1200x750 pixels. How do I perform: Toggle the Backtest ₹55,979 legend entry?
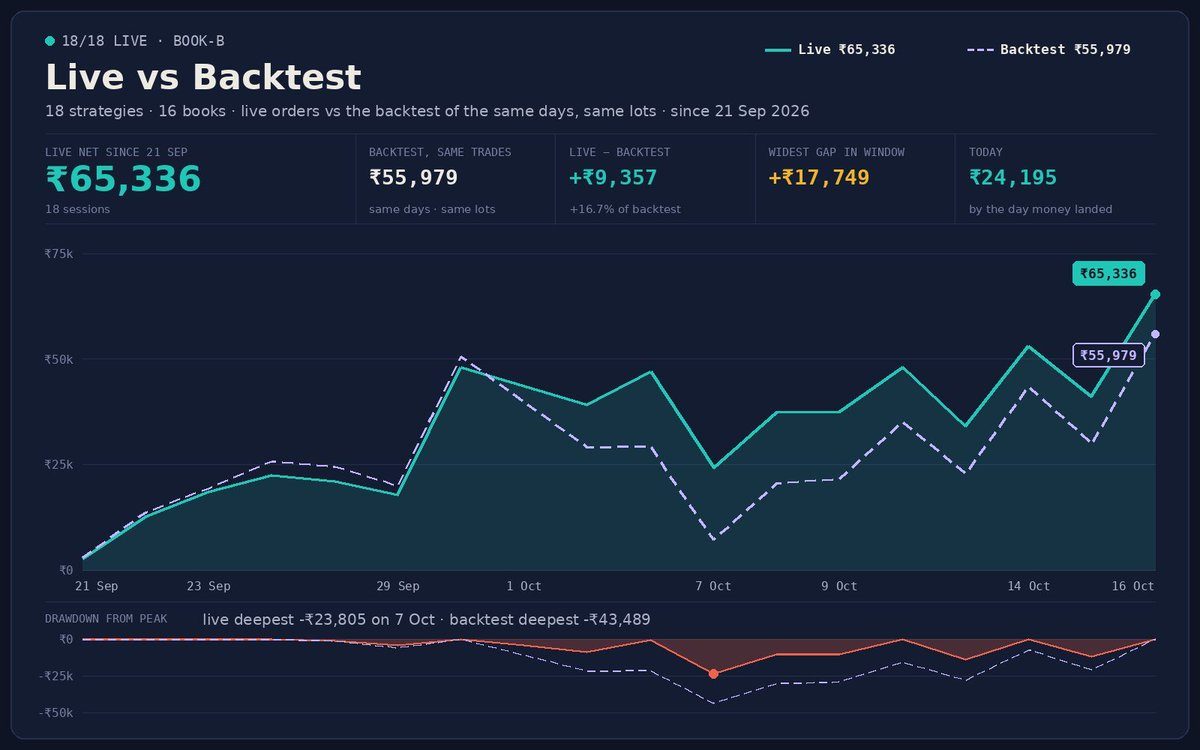tap(1049, 49)
